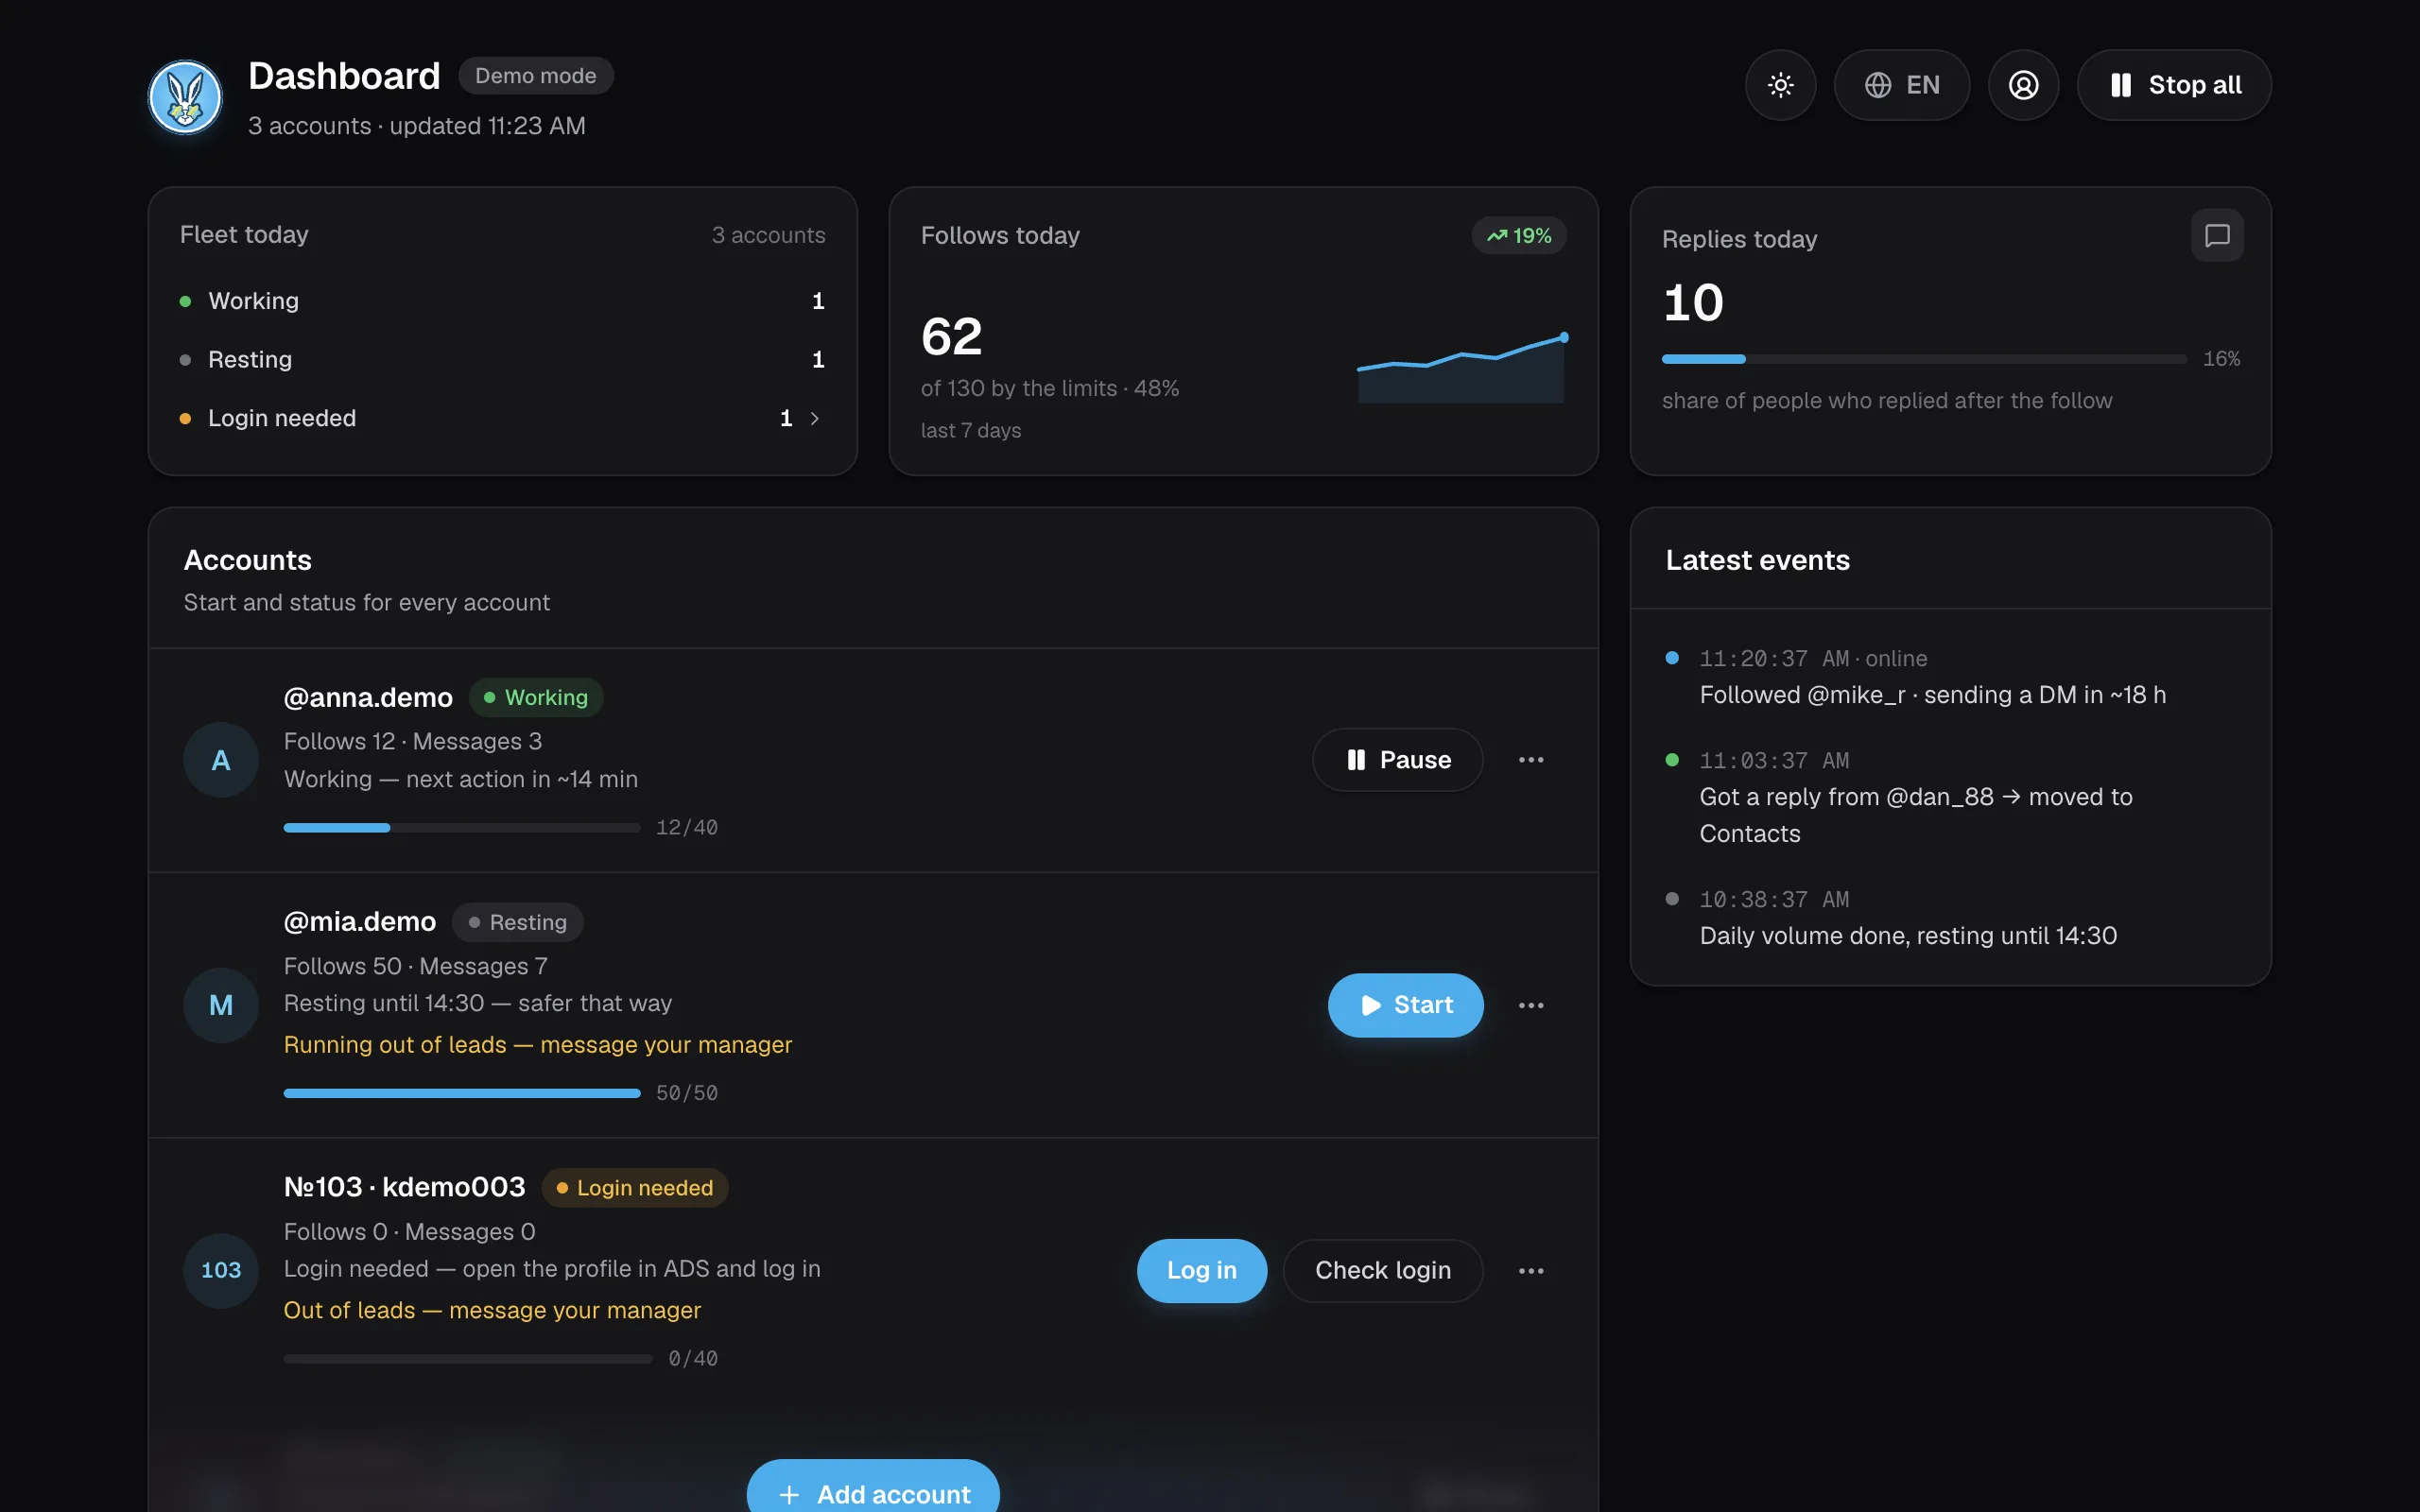Select the Resting row in Fleet today

pyautogui.click(x=502, y=360)
